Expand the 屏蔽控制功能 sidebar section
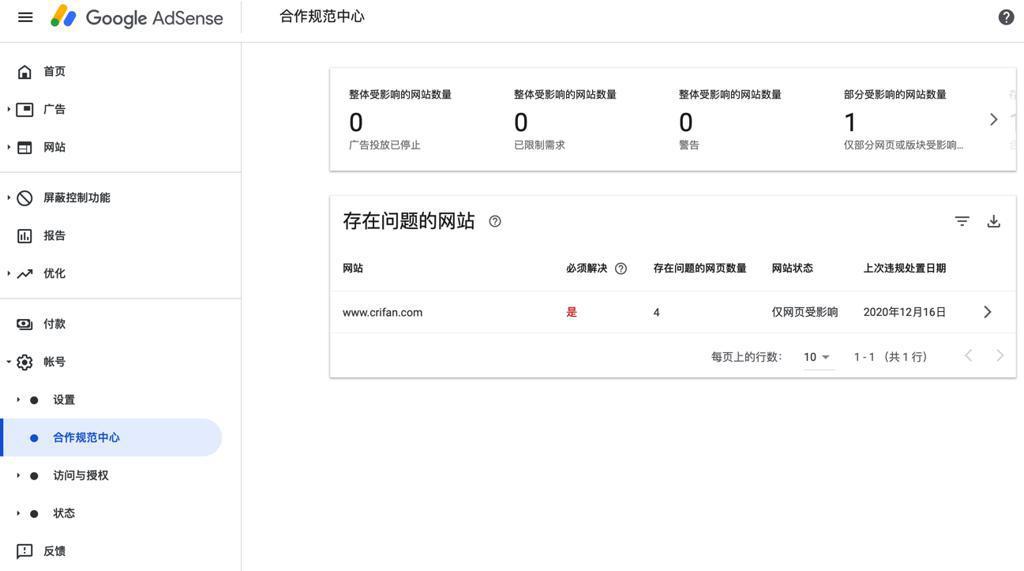This screenshot has height=571, width=1024. click(x=8, y=197)
